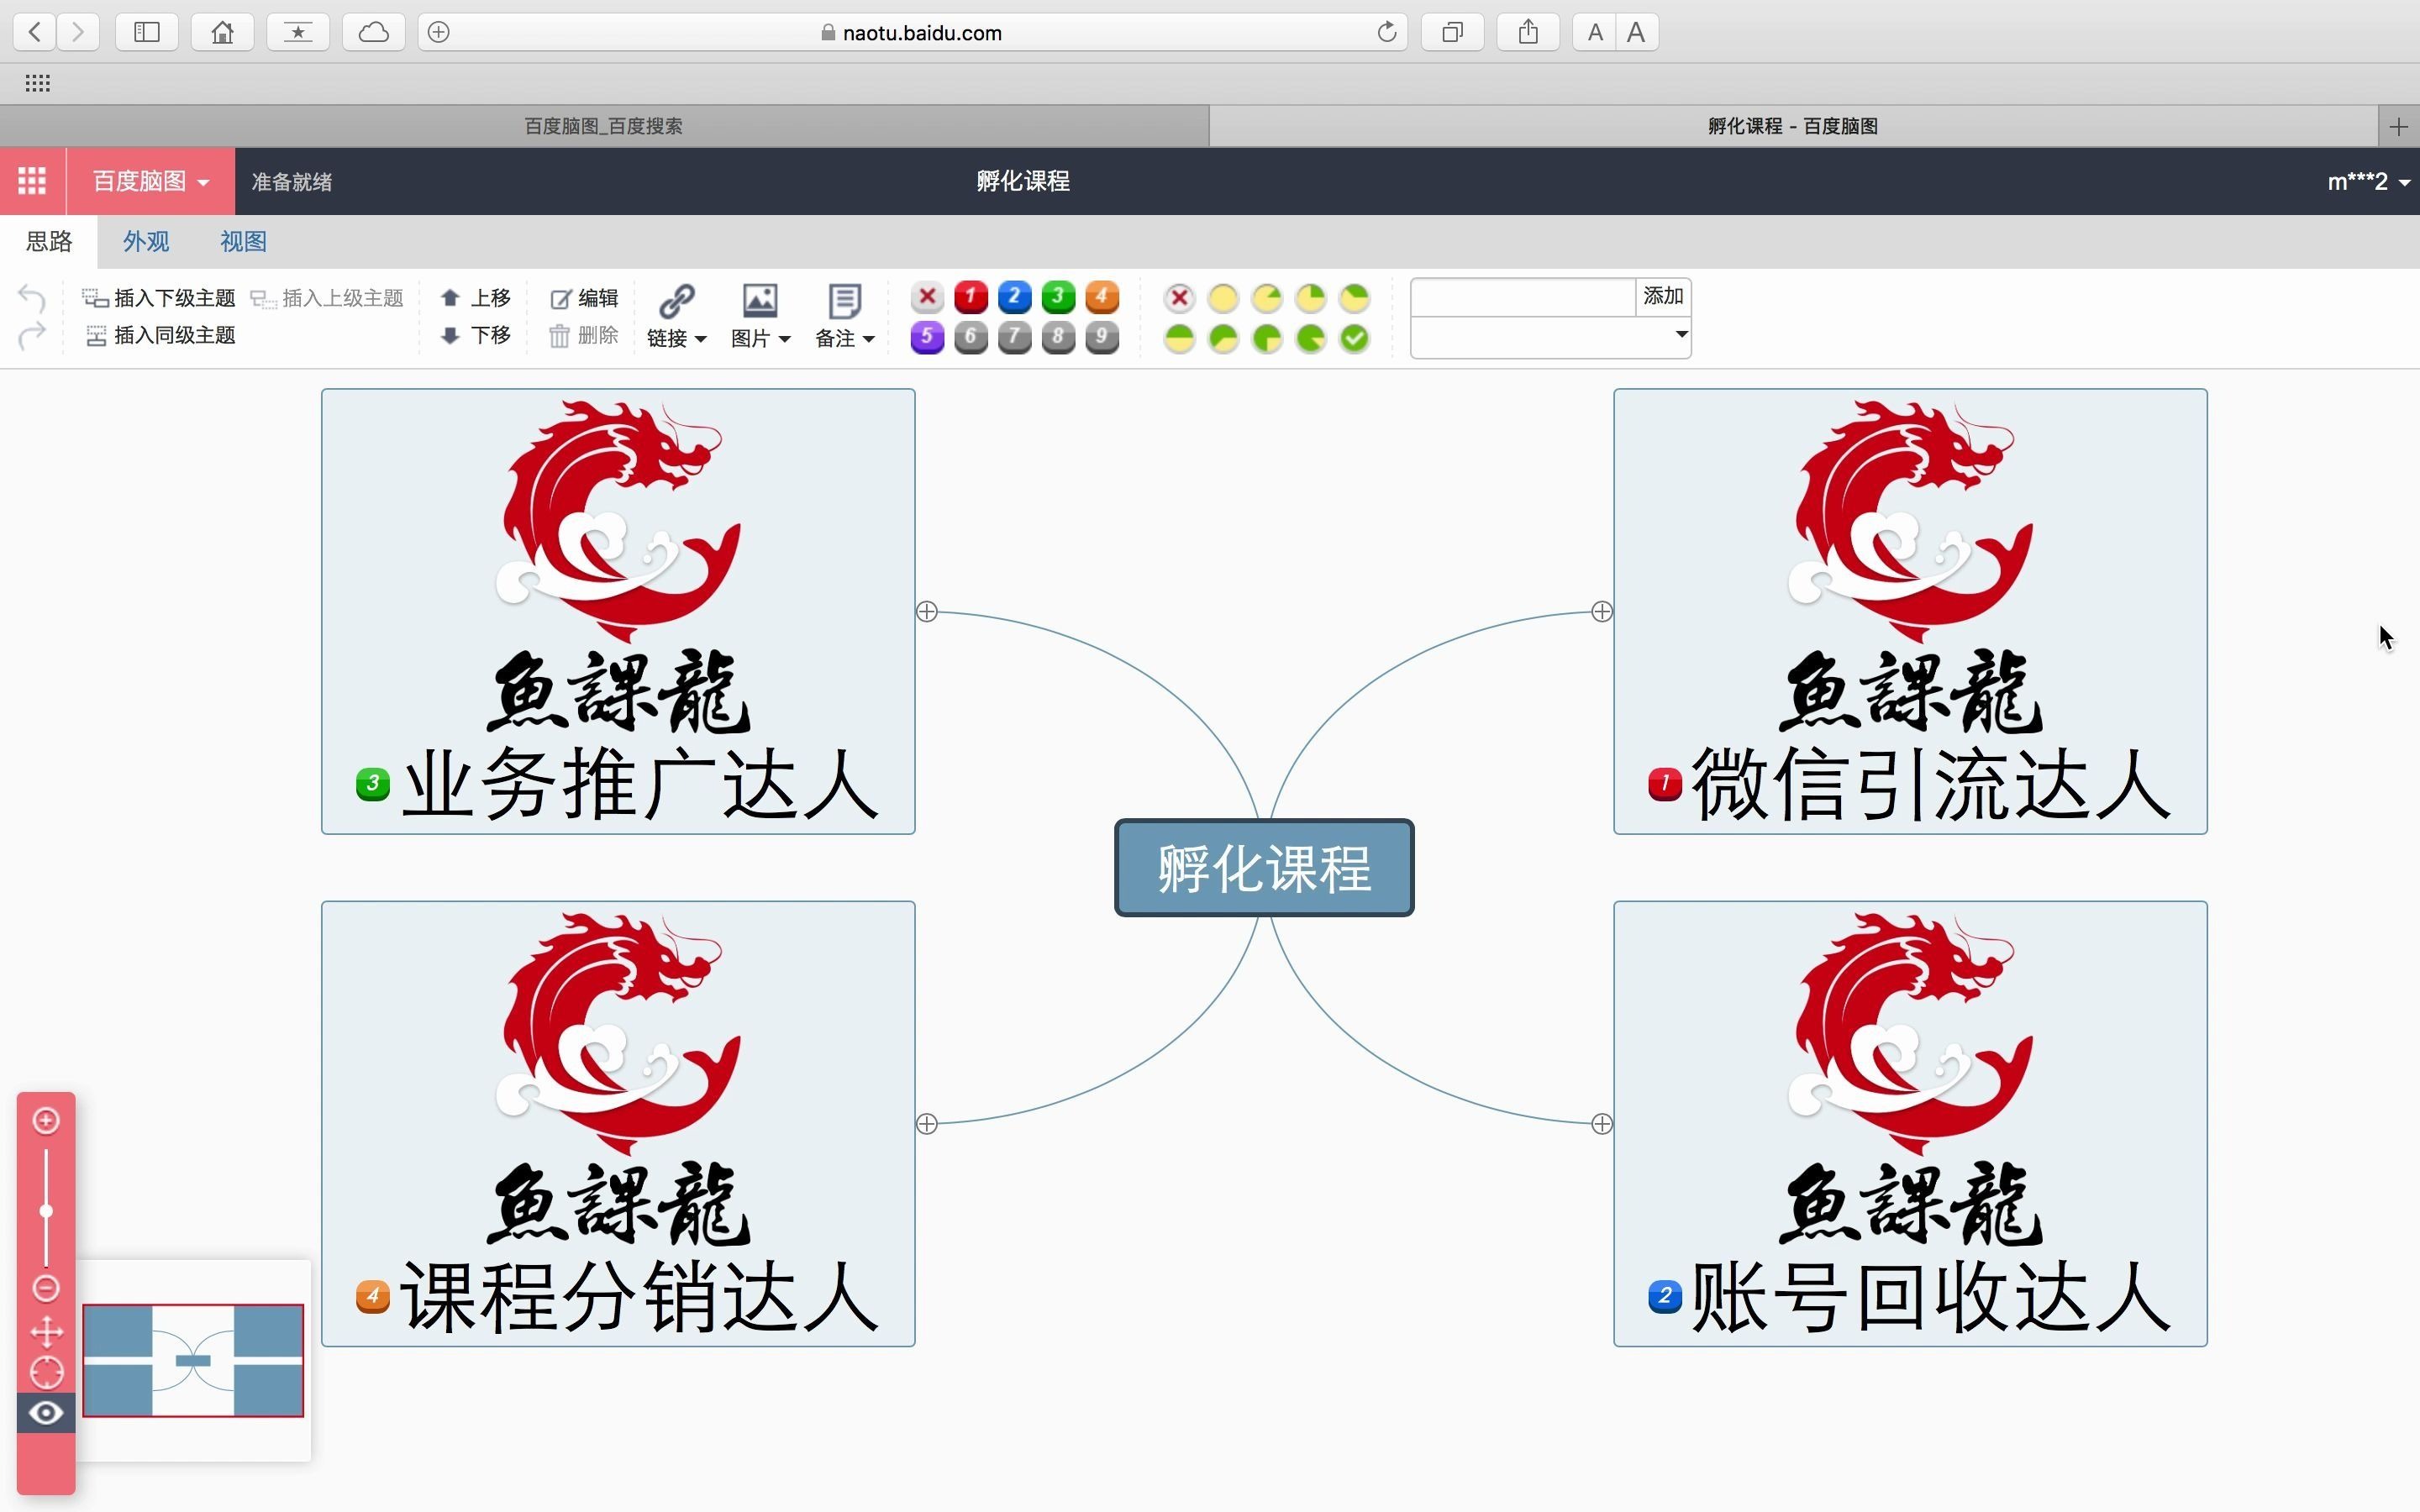2420x1512 pixels.
Task: Set priority 6 gray badge
Action: click(971, 338)
